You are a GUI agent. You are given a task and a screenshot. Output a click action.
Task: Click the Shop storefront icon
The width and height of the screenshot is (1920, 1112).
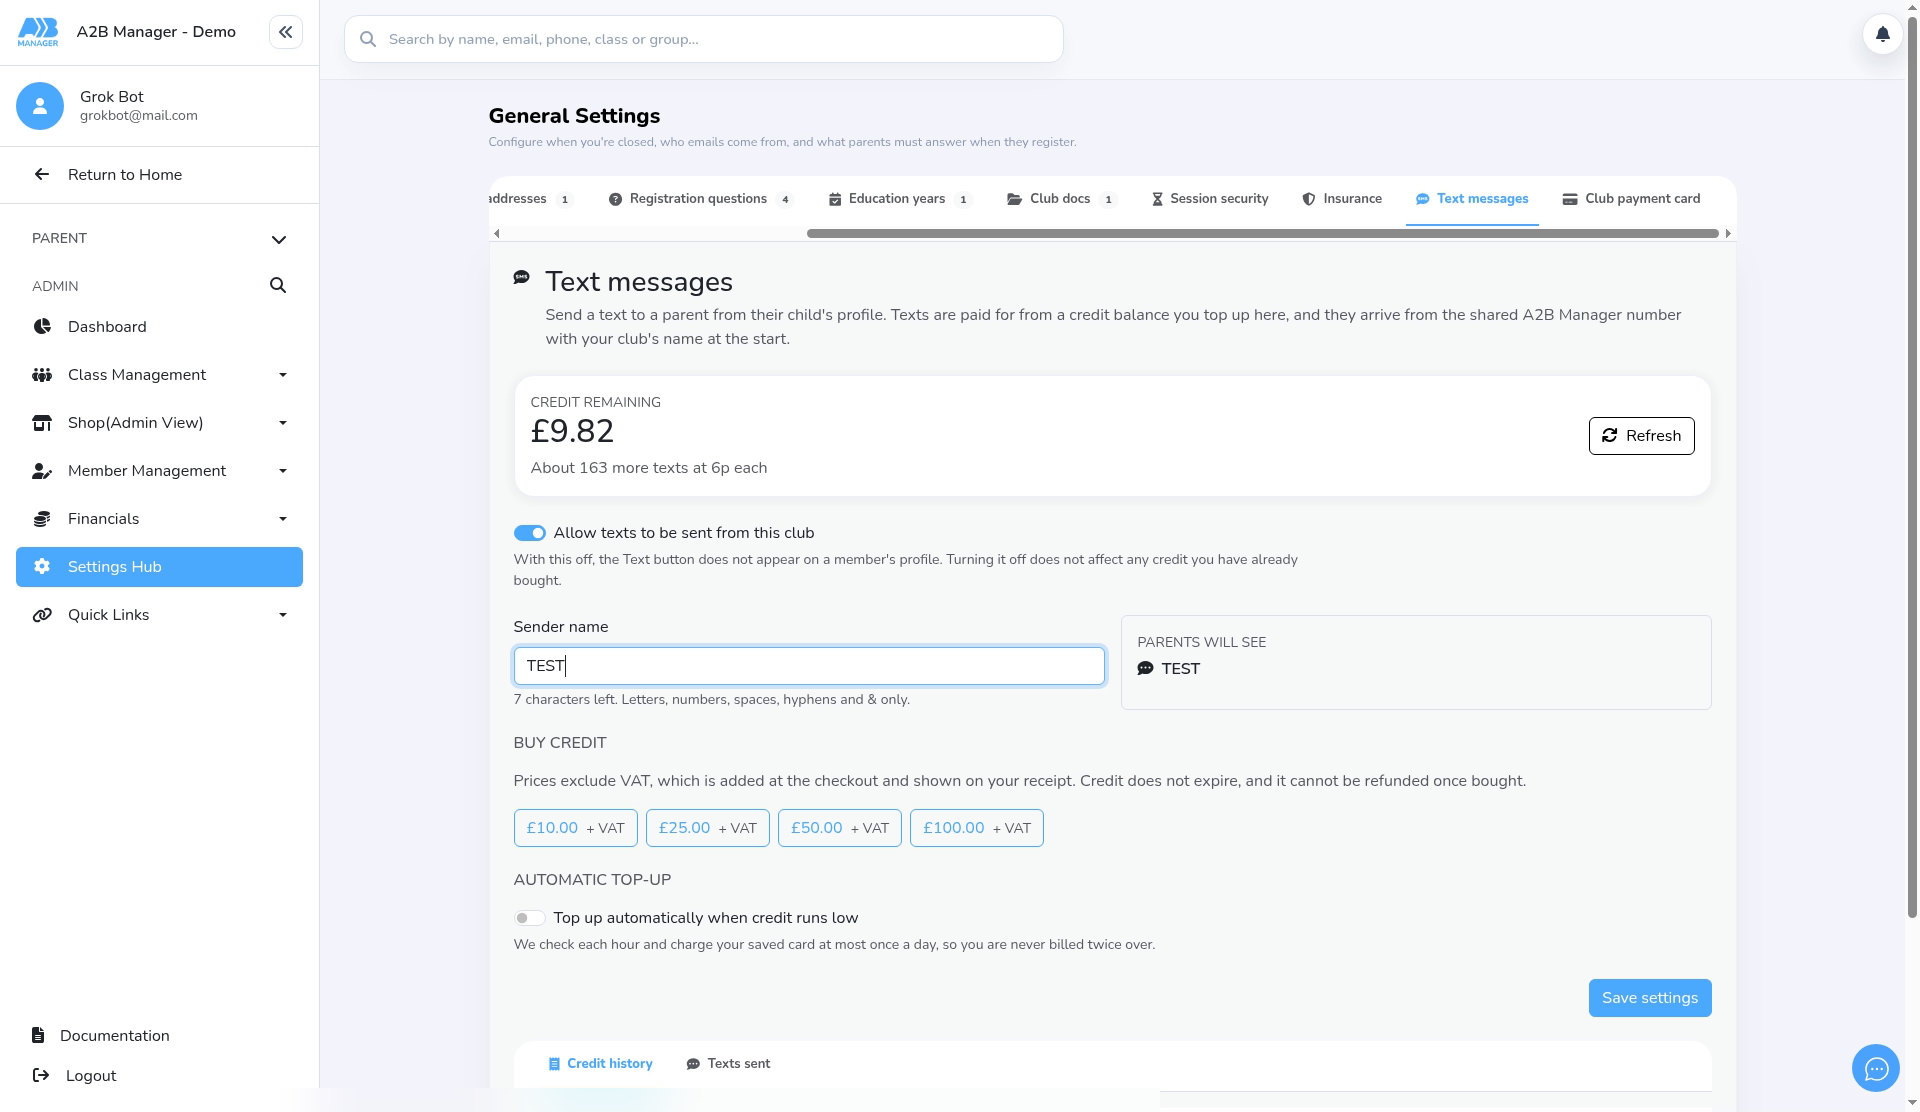42,423
